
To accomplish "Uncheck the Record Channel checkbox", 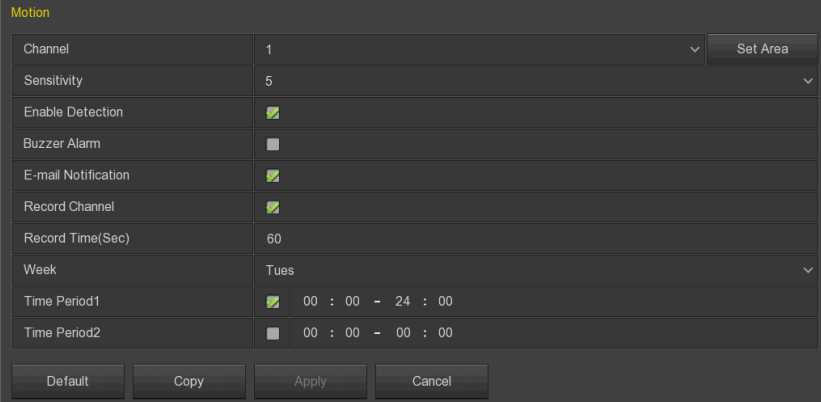I will (x=273, y=208).
